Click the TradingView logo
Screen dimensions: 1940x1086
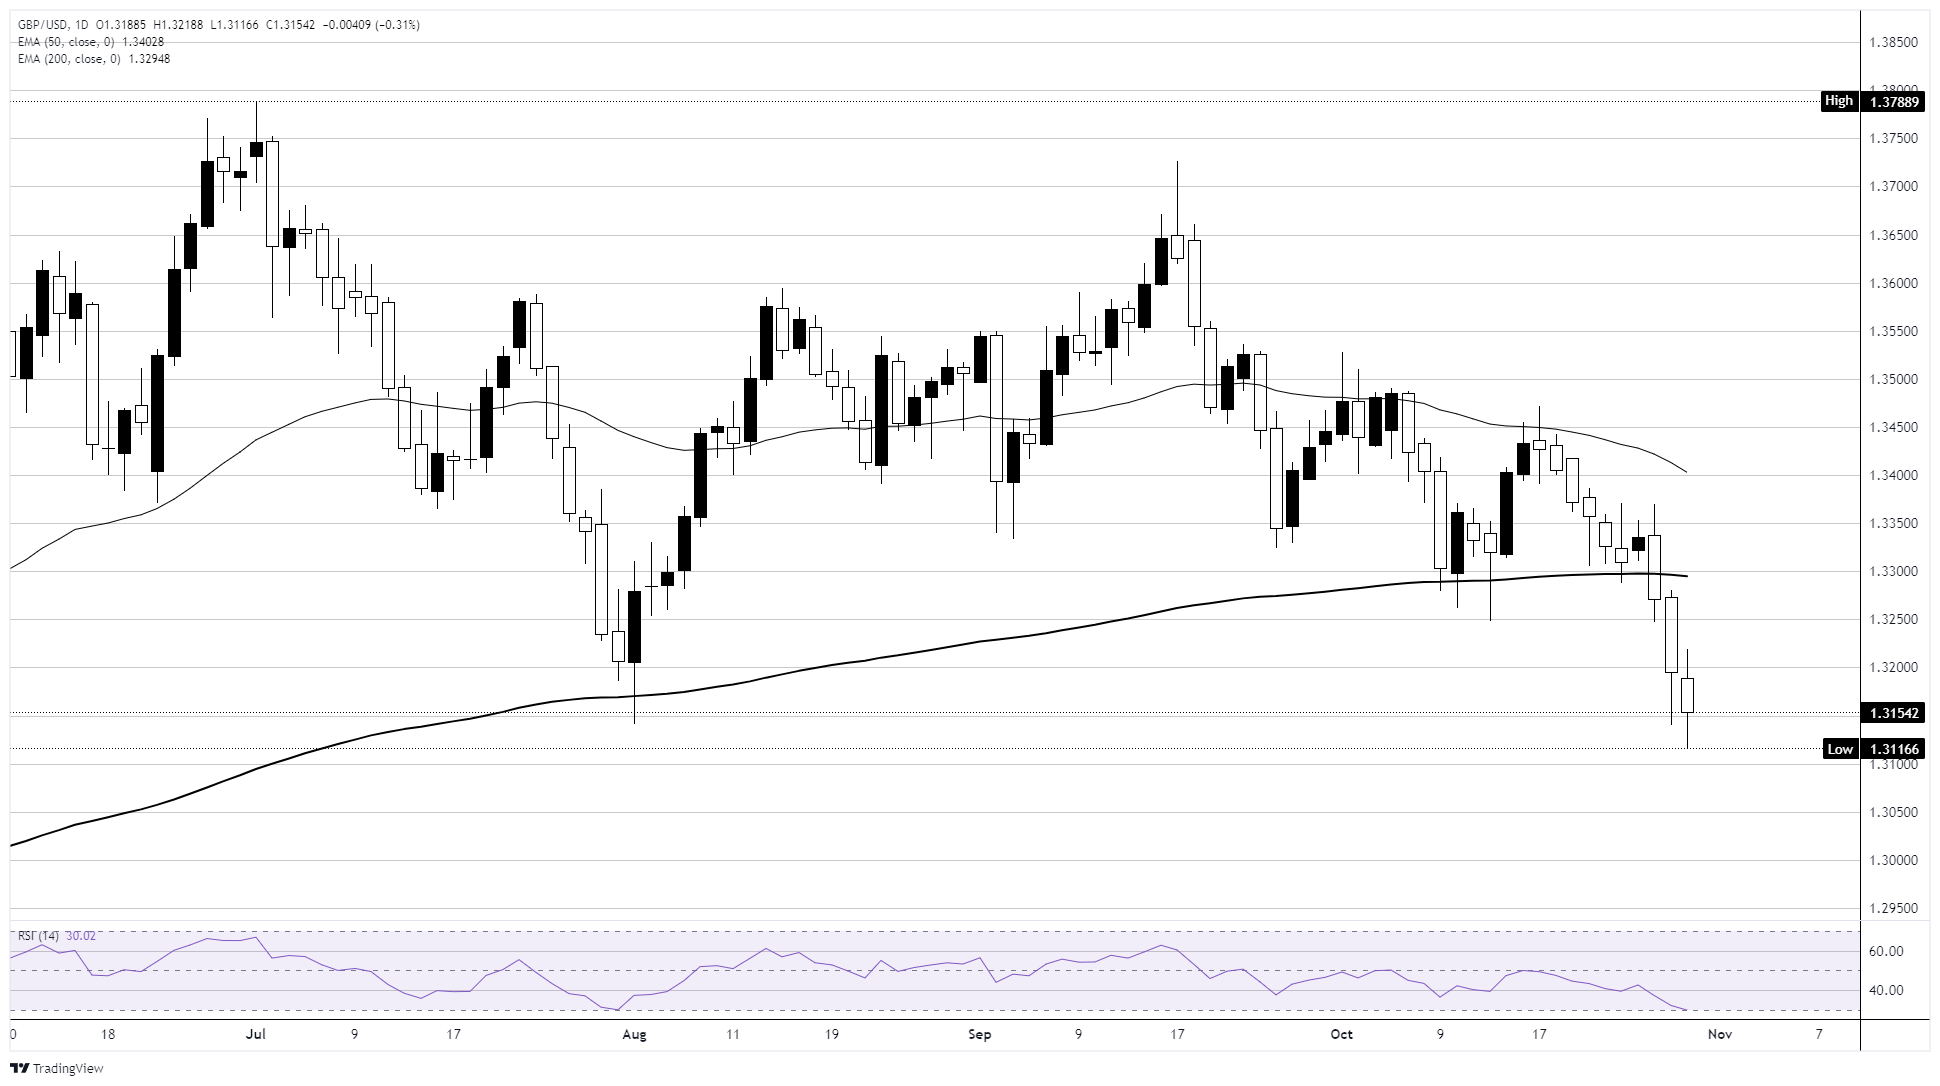pyautogui.click(x=56, y=1068)
